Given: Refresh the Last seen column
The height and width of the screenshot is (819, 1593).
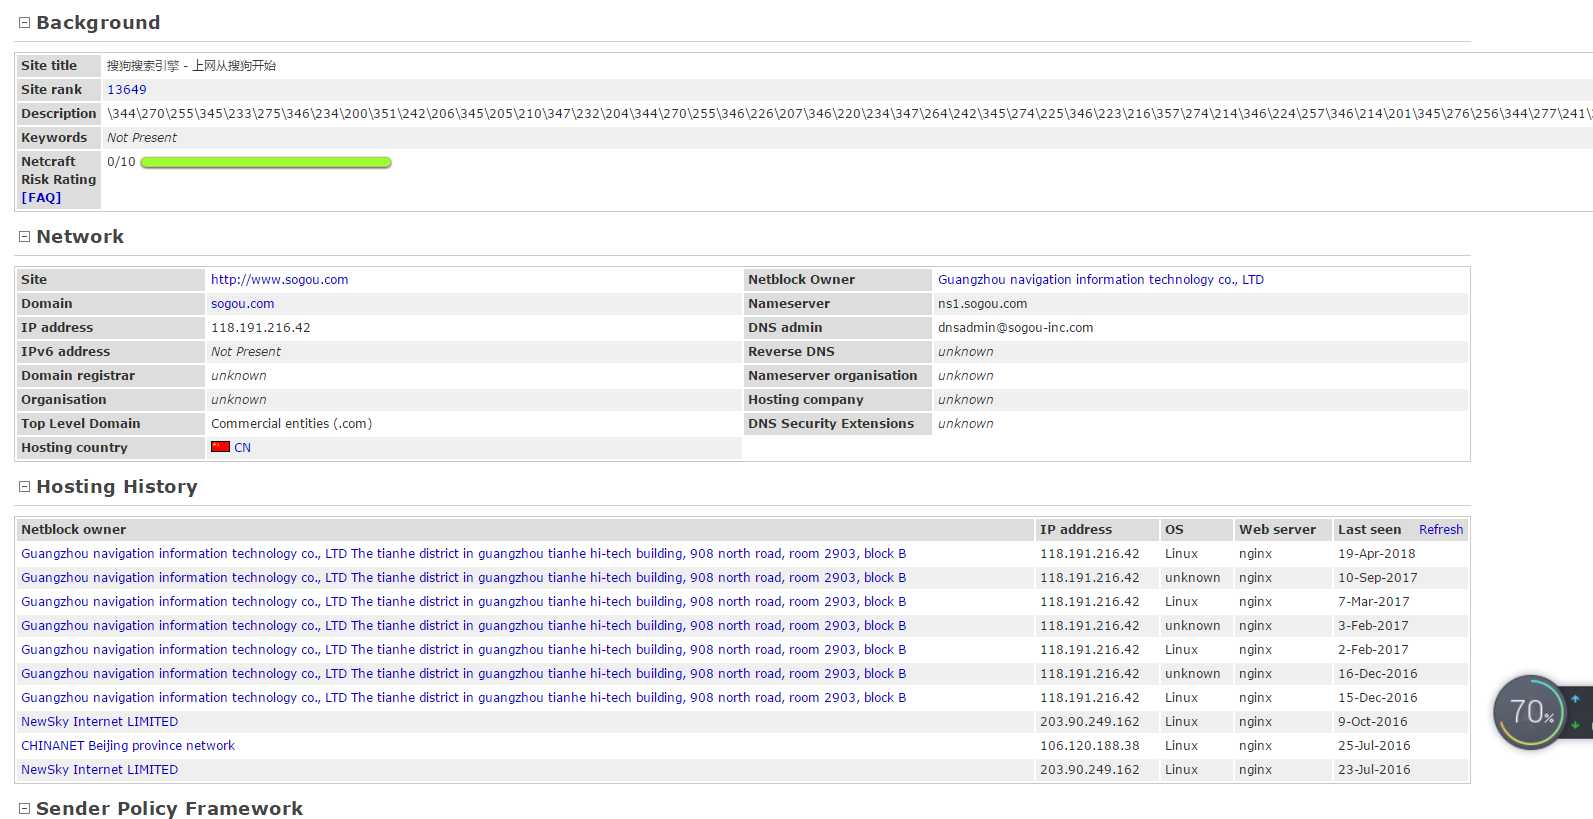Looking at the screenshot, I should click(x=1441, y=529).
